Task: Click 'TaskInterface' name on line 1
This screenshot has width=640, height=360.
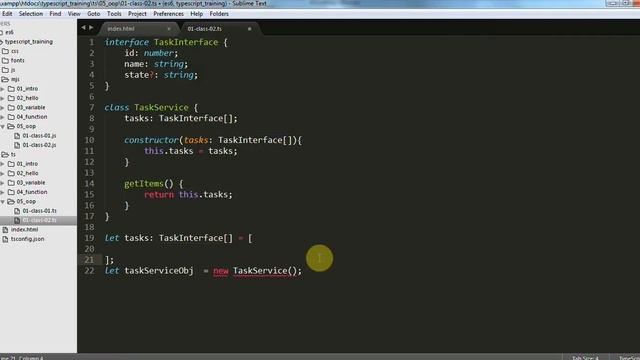Action: point(186,42)
